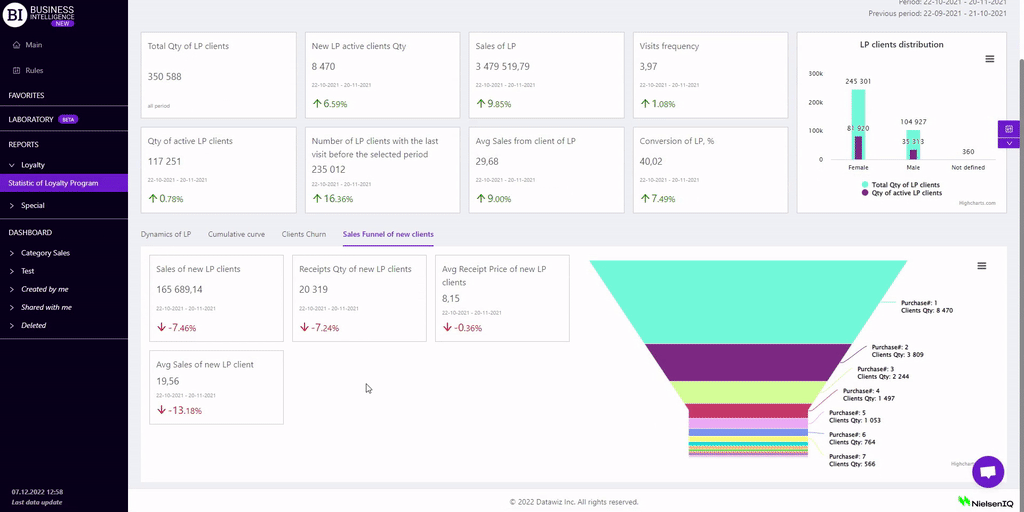The image size is (1024, 512).
Task: Collapse the Loyalty reports group
Action: pyautogui.click(x=33, y=165)
